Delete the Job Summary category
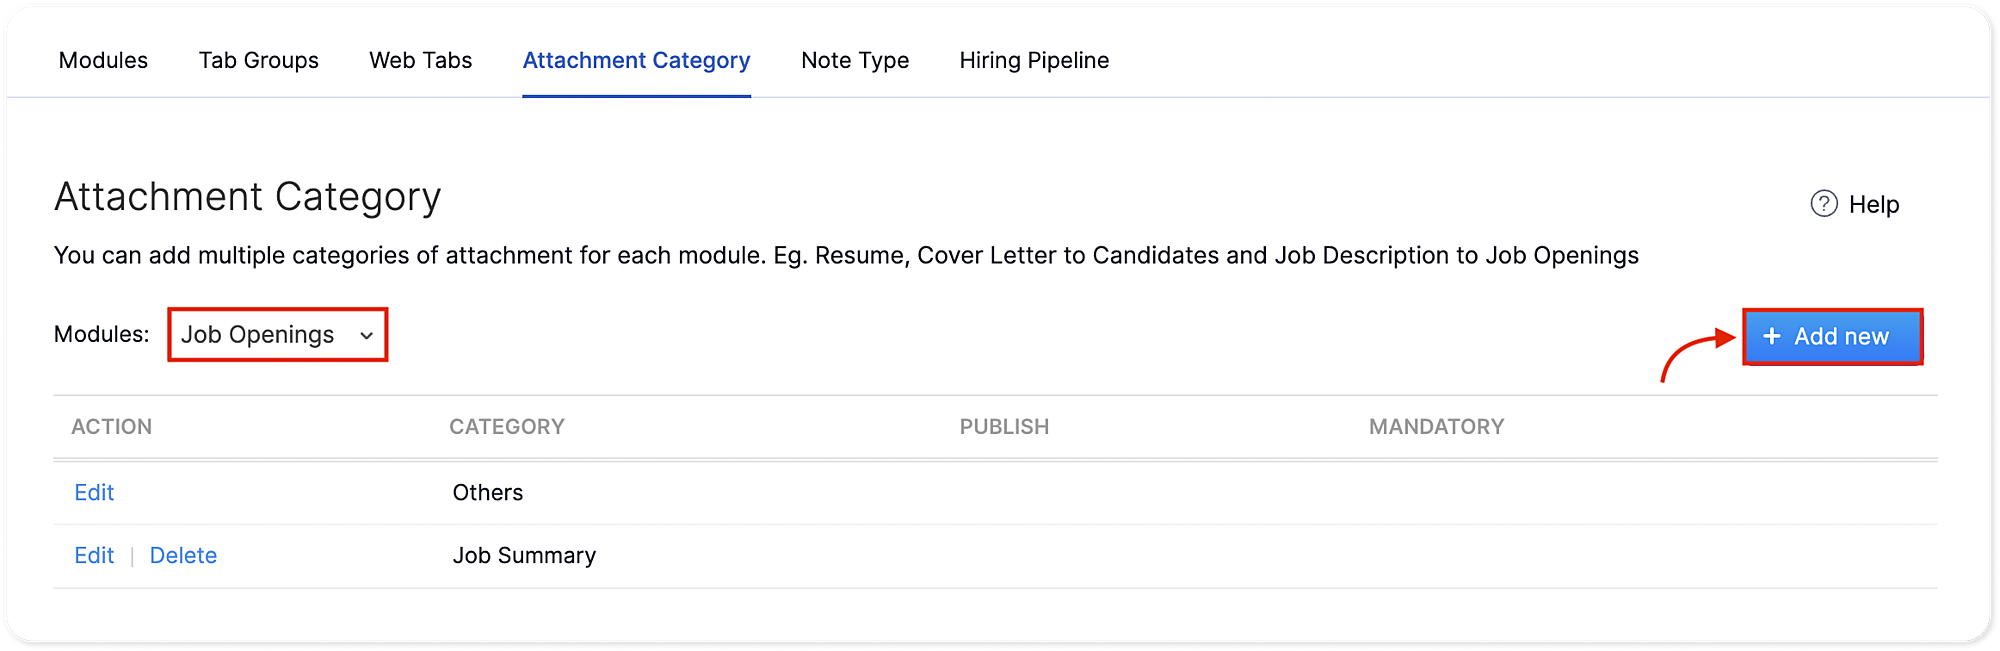This screenshot has width=2000, height=651. 183,555
